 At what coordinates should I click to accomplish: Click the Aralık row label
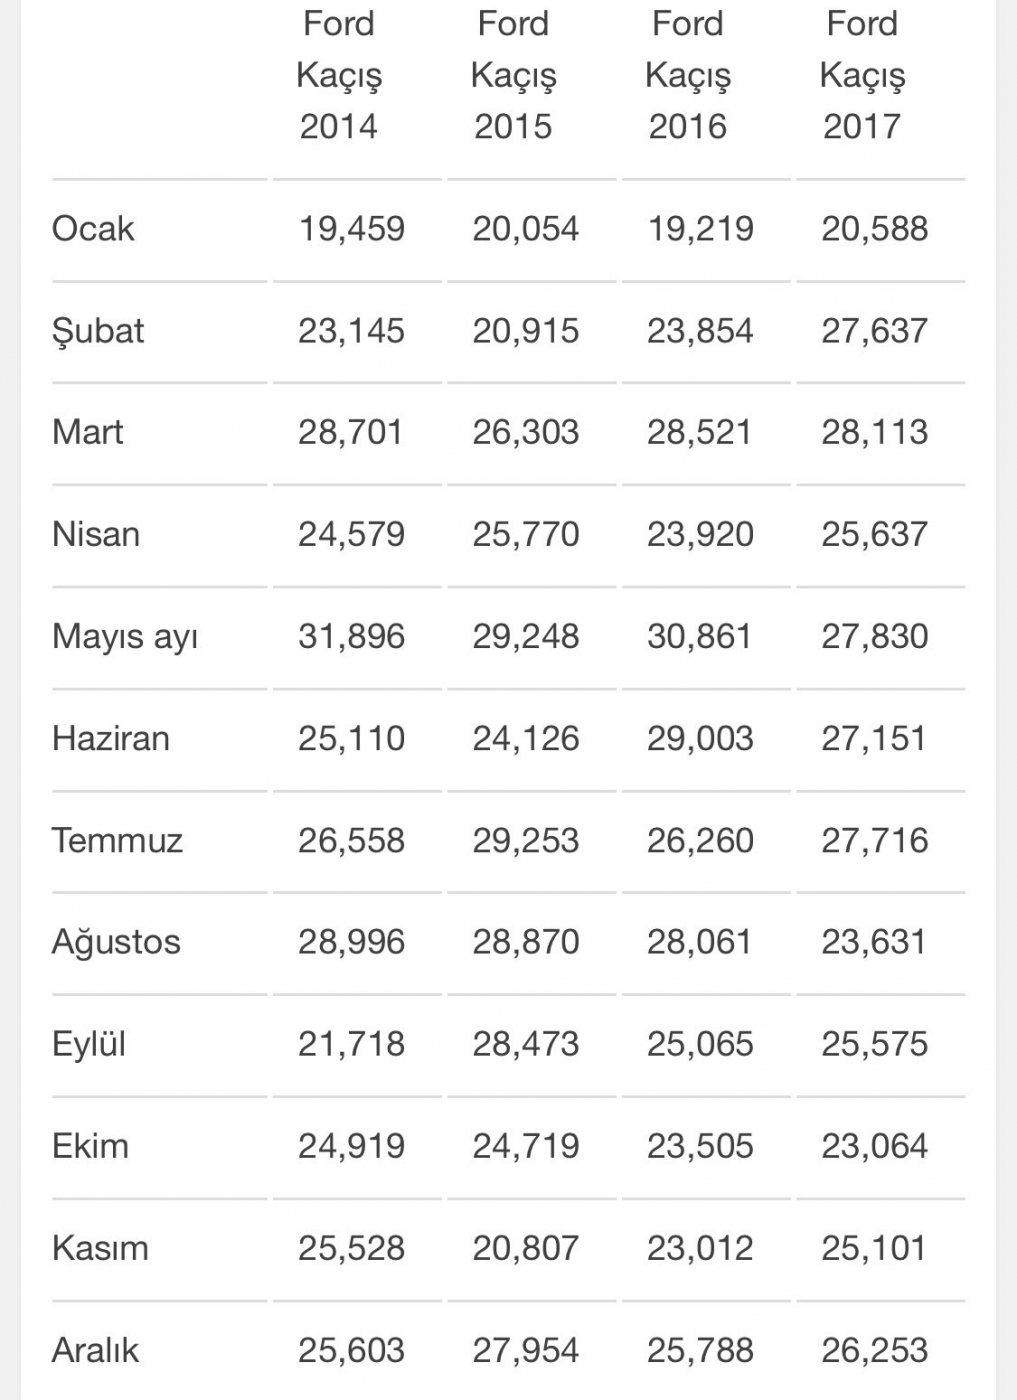click(96, 1350)
